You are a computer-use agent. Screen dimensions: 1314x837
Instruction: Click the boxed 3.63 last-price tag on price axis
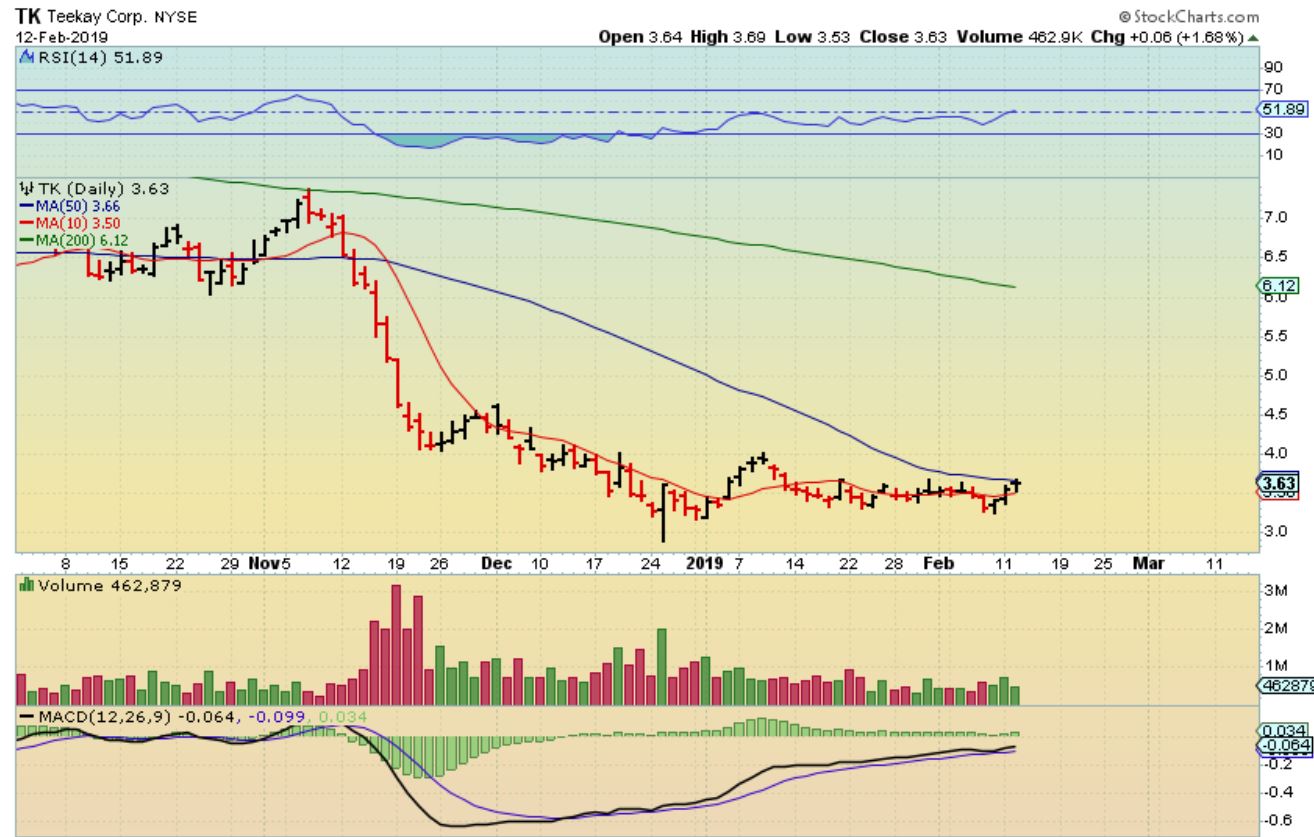coord(1276,484)
